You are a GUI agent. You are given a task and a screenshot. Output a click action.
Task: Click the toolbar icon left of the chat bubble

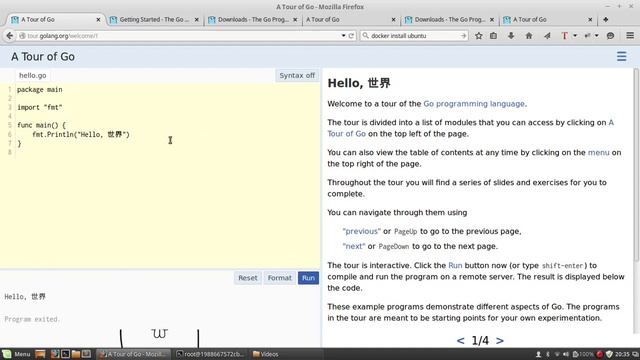click(x=587, y=36)
